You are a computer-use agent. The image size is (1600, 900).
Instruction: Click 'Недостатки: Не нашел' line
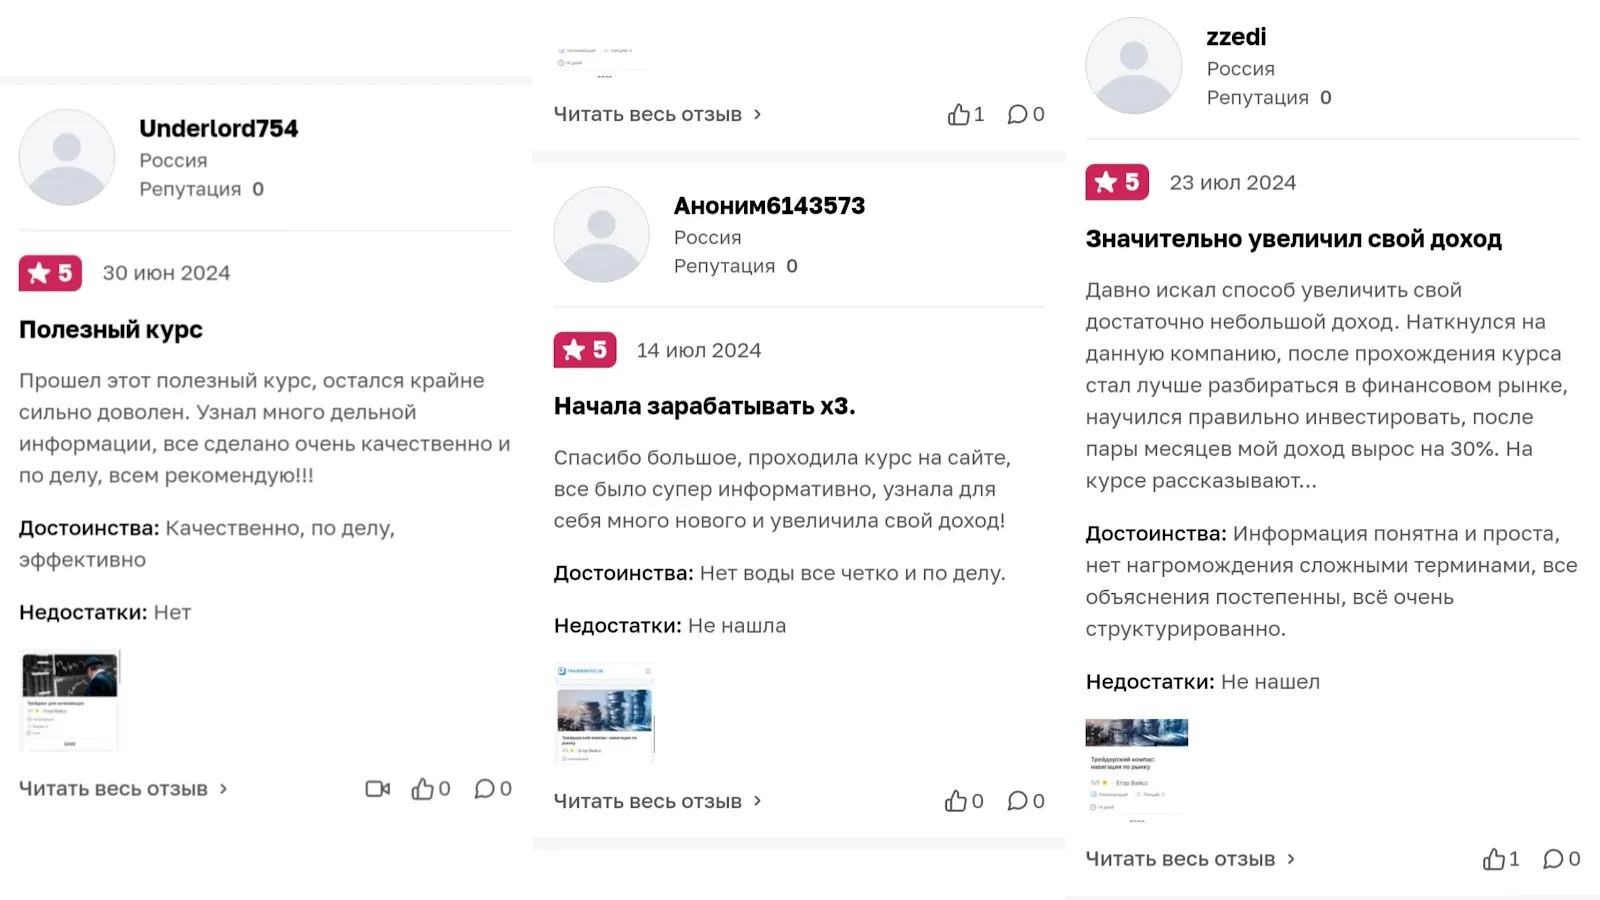coord(1203,681)
